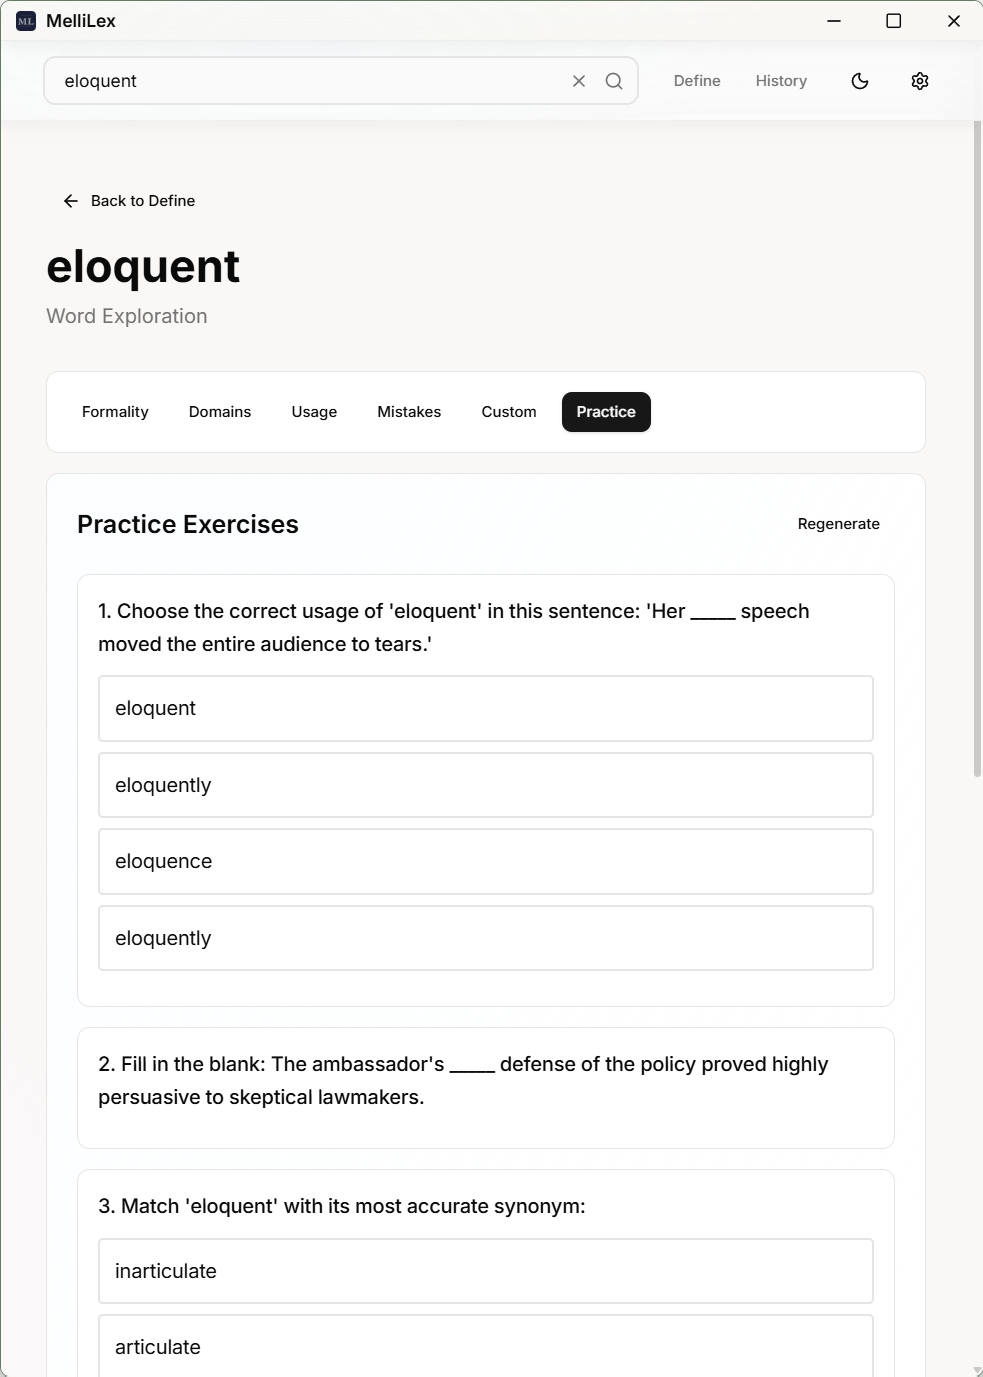Screen dimensions: 983x1377
Task: Regenerate the practice exercises
Action: (x=839, y=524)
